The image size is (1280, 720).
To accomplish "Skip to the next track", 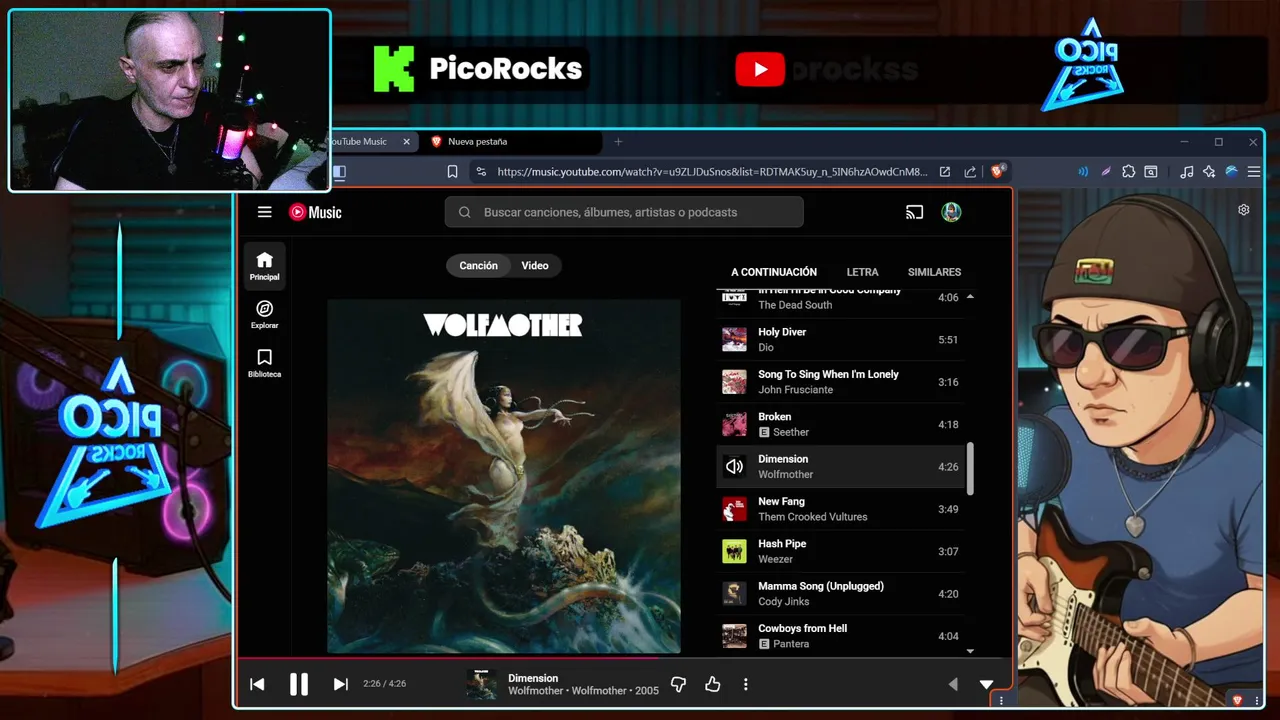I will (340, 684).
